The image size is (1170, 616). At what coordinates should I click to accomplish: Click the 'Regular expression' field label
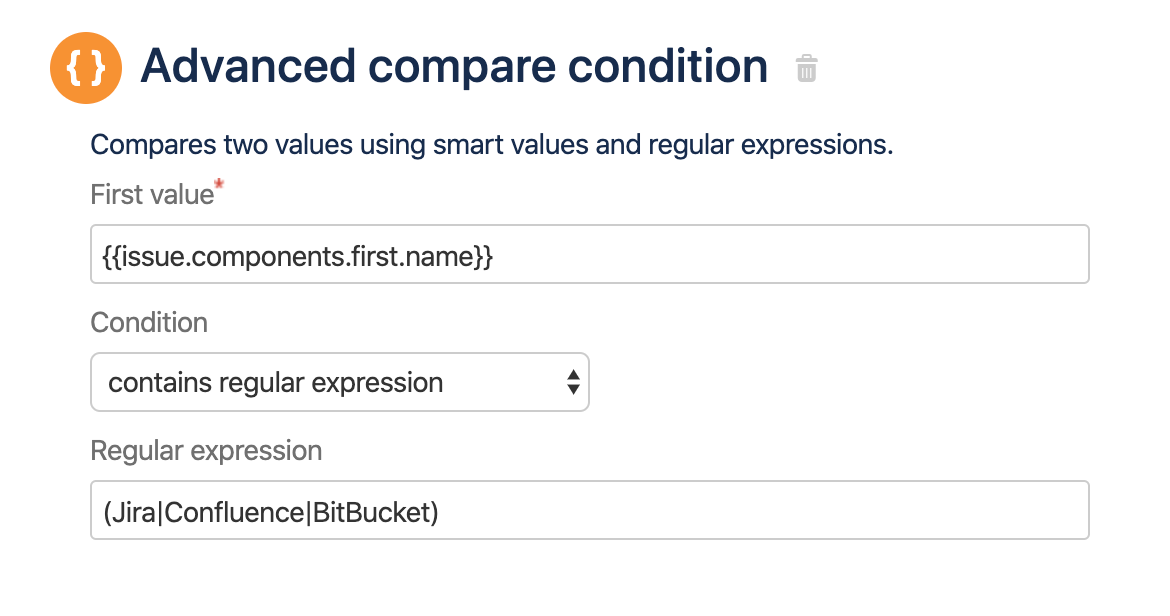coord(206,450)
